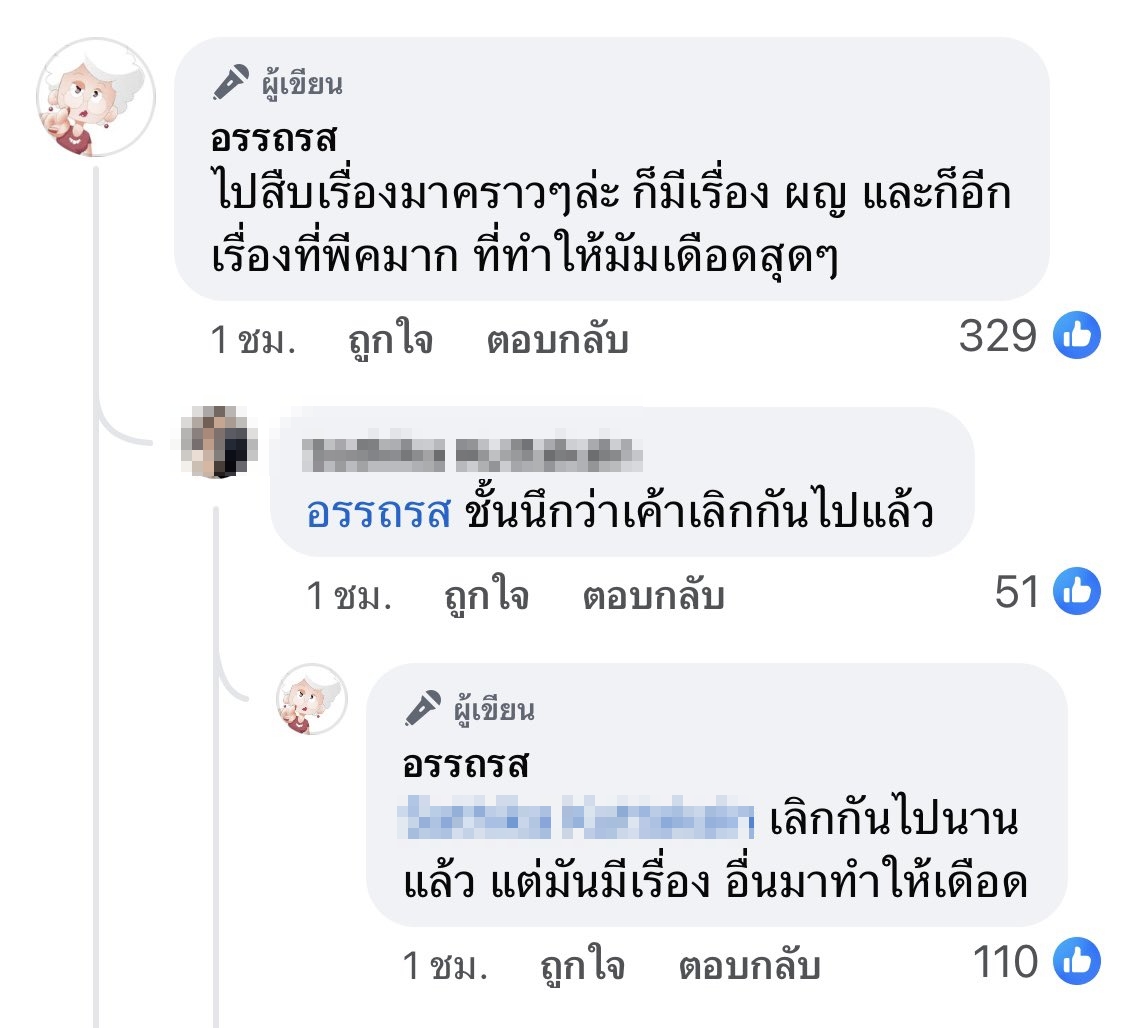The image size is (1125, 1028).
Task: Click the like thumb icon beside 51
Action: coord(1077,593)
